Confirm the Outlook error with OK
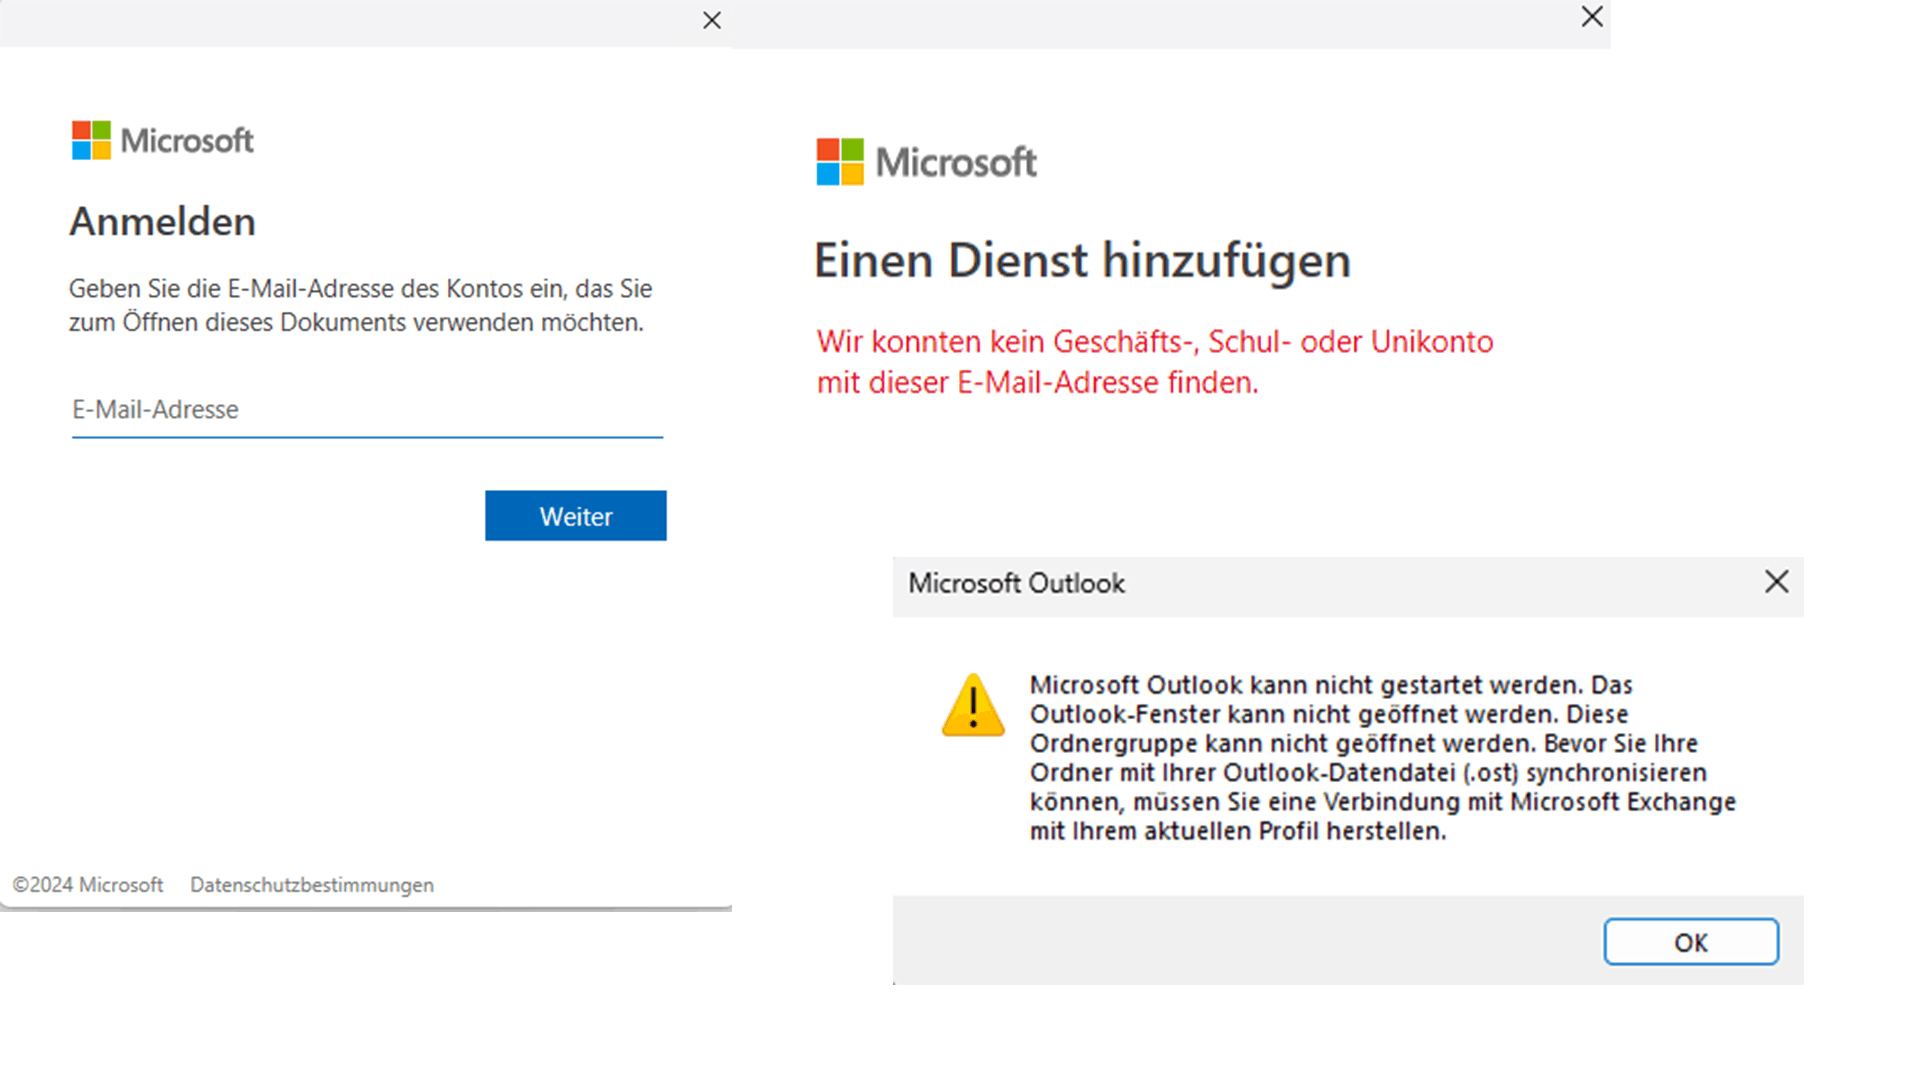This screenshot has width=1920, height=1080. tap(1690, 942)
